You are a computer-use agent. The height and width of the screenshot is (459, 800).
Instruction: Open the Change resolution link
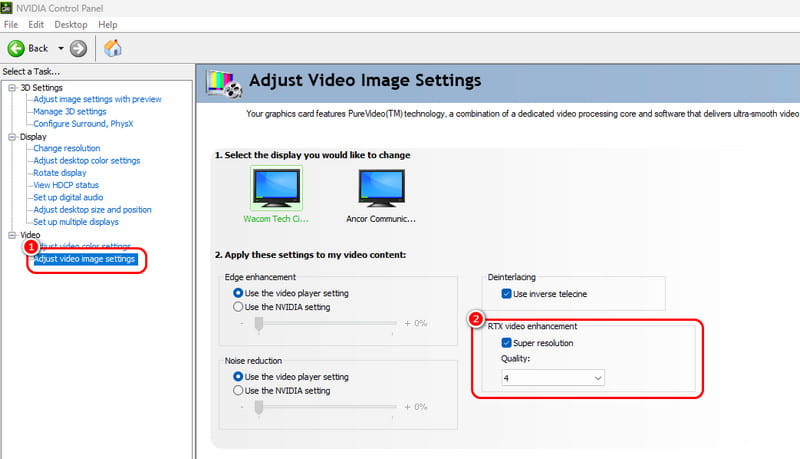pos(66,148)
